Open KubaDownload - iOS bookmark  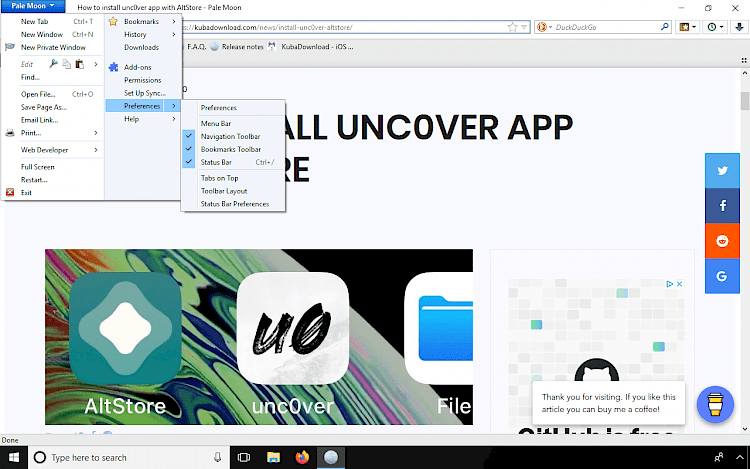tap(311, 47)
